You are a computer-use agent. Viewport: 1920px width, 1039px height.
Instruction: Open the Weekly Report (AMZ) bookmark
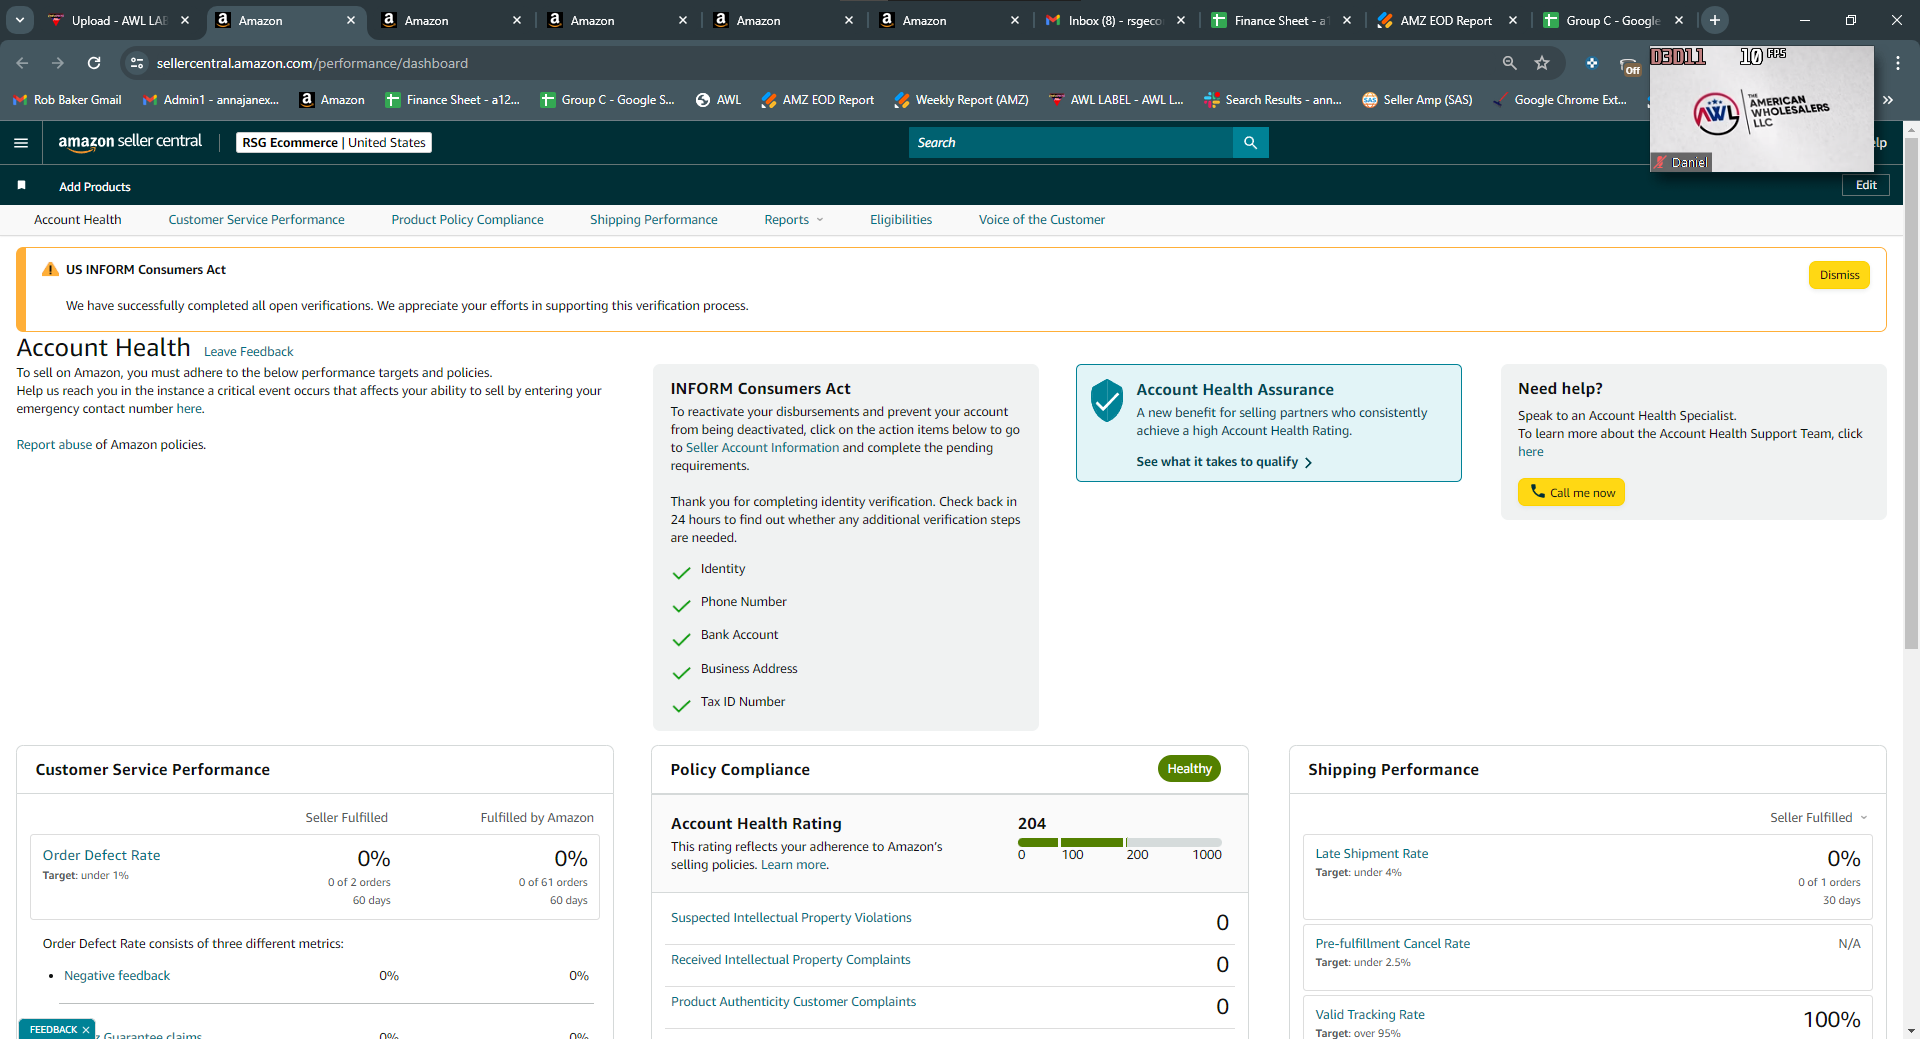961,100
